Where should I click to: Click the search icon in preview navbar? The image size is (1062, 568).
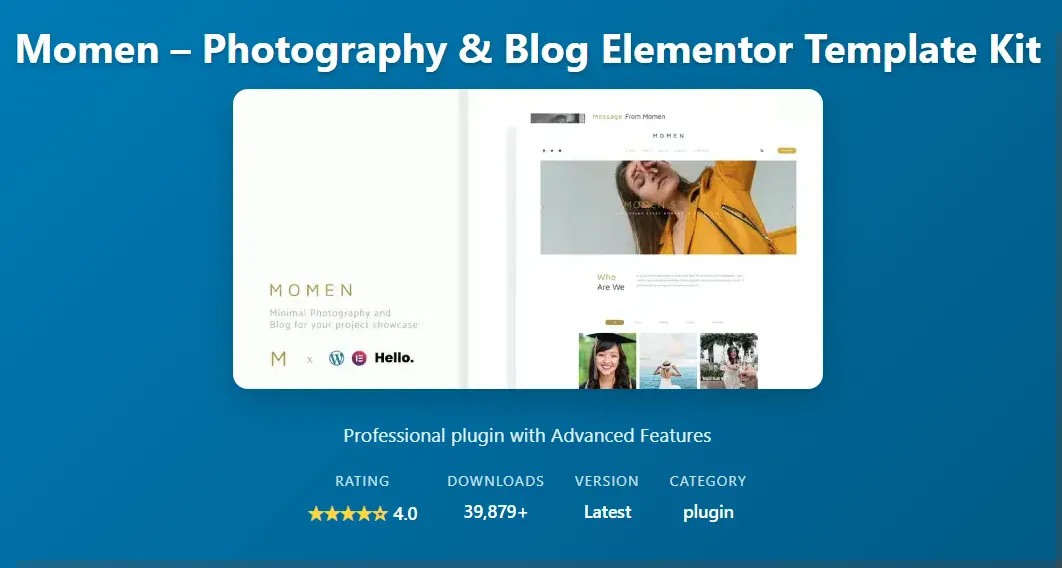[x=761, y=151]
